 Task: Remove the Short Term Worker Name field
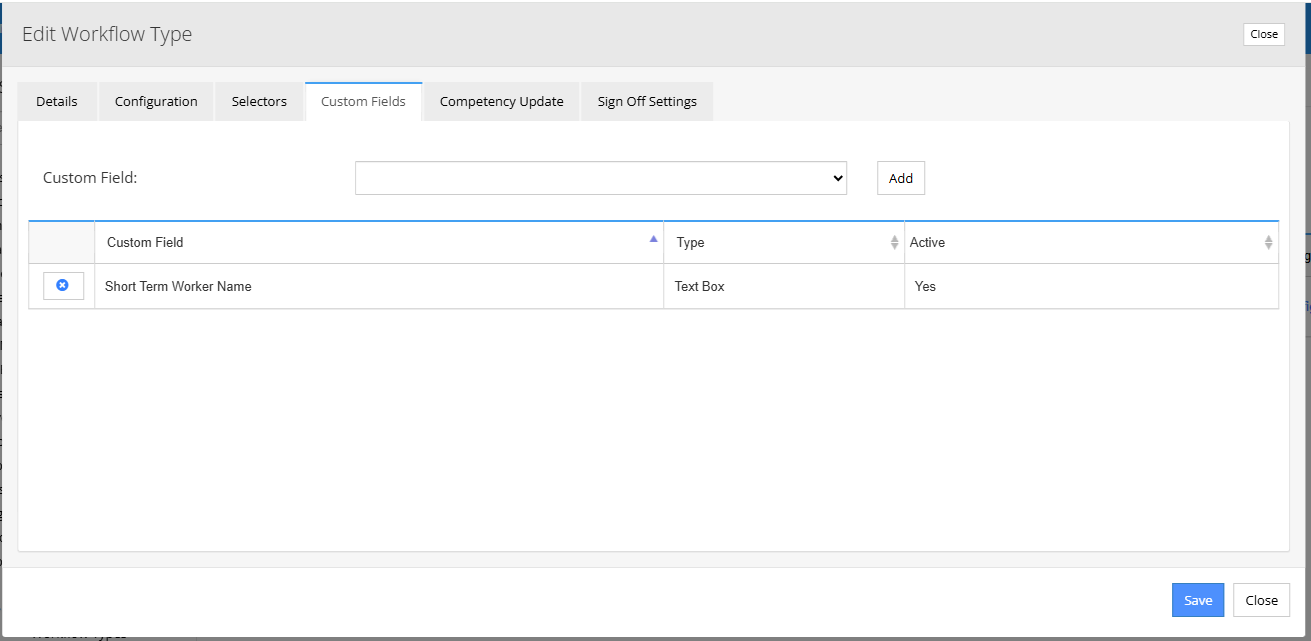[x=63, y=286]
